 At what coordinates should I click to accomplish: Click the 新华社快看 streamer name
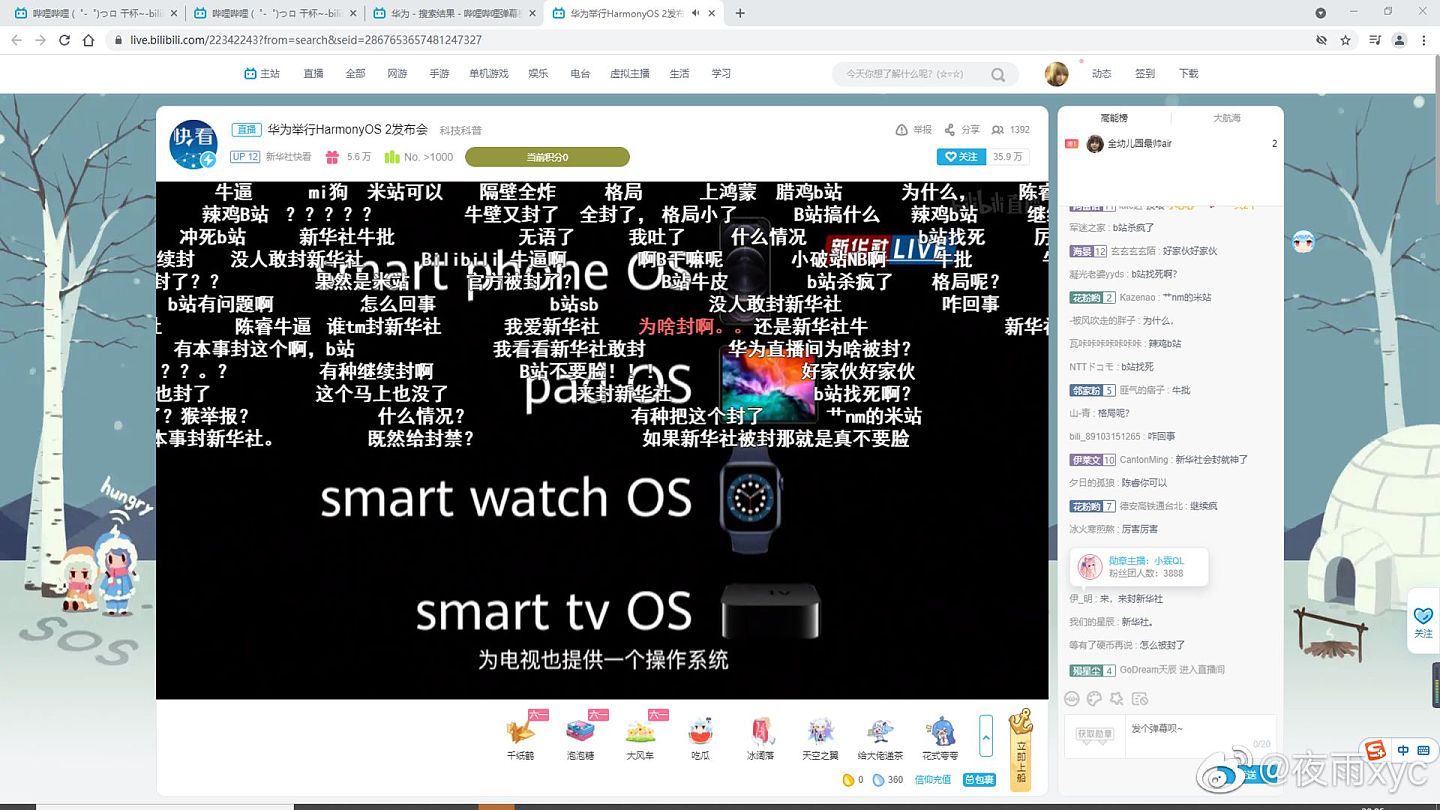pos(288,157)
